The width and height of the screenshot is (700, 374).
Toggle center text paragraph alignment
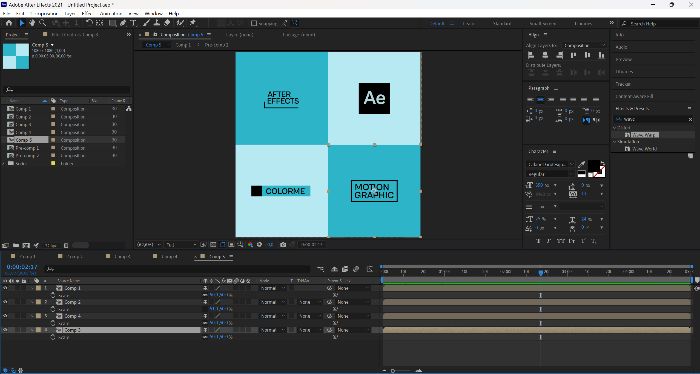tap(541, 100)
